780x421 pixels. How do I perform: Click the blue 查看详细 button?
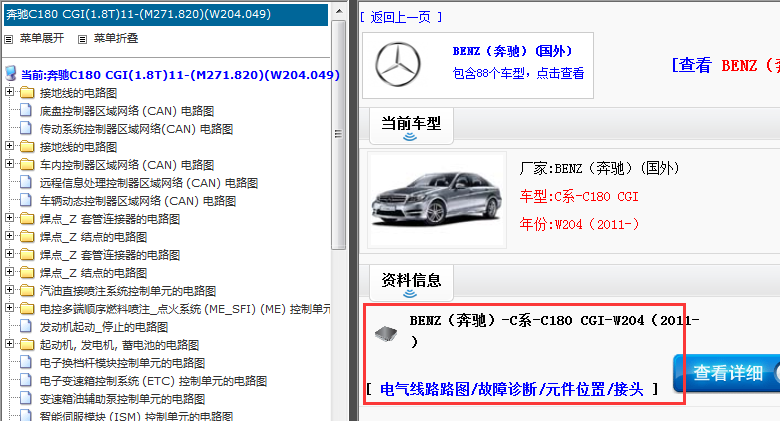727,373
